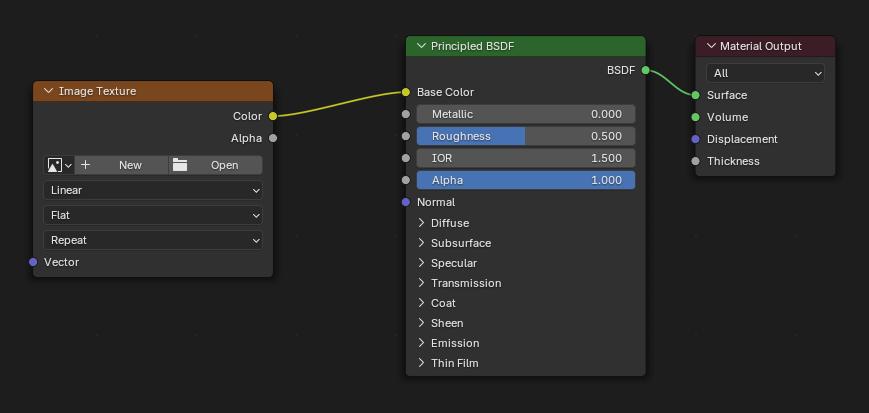
Task: Click the Displacement input socket
Action: pyautogui.click(x=695, y=139)
